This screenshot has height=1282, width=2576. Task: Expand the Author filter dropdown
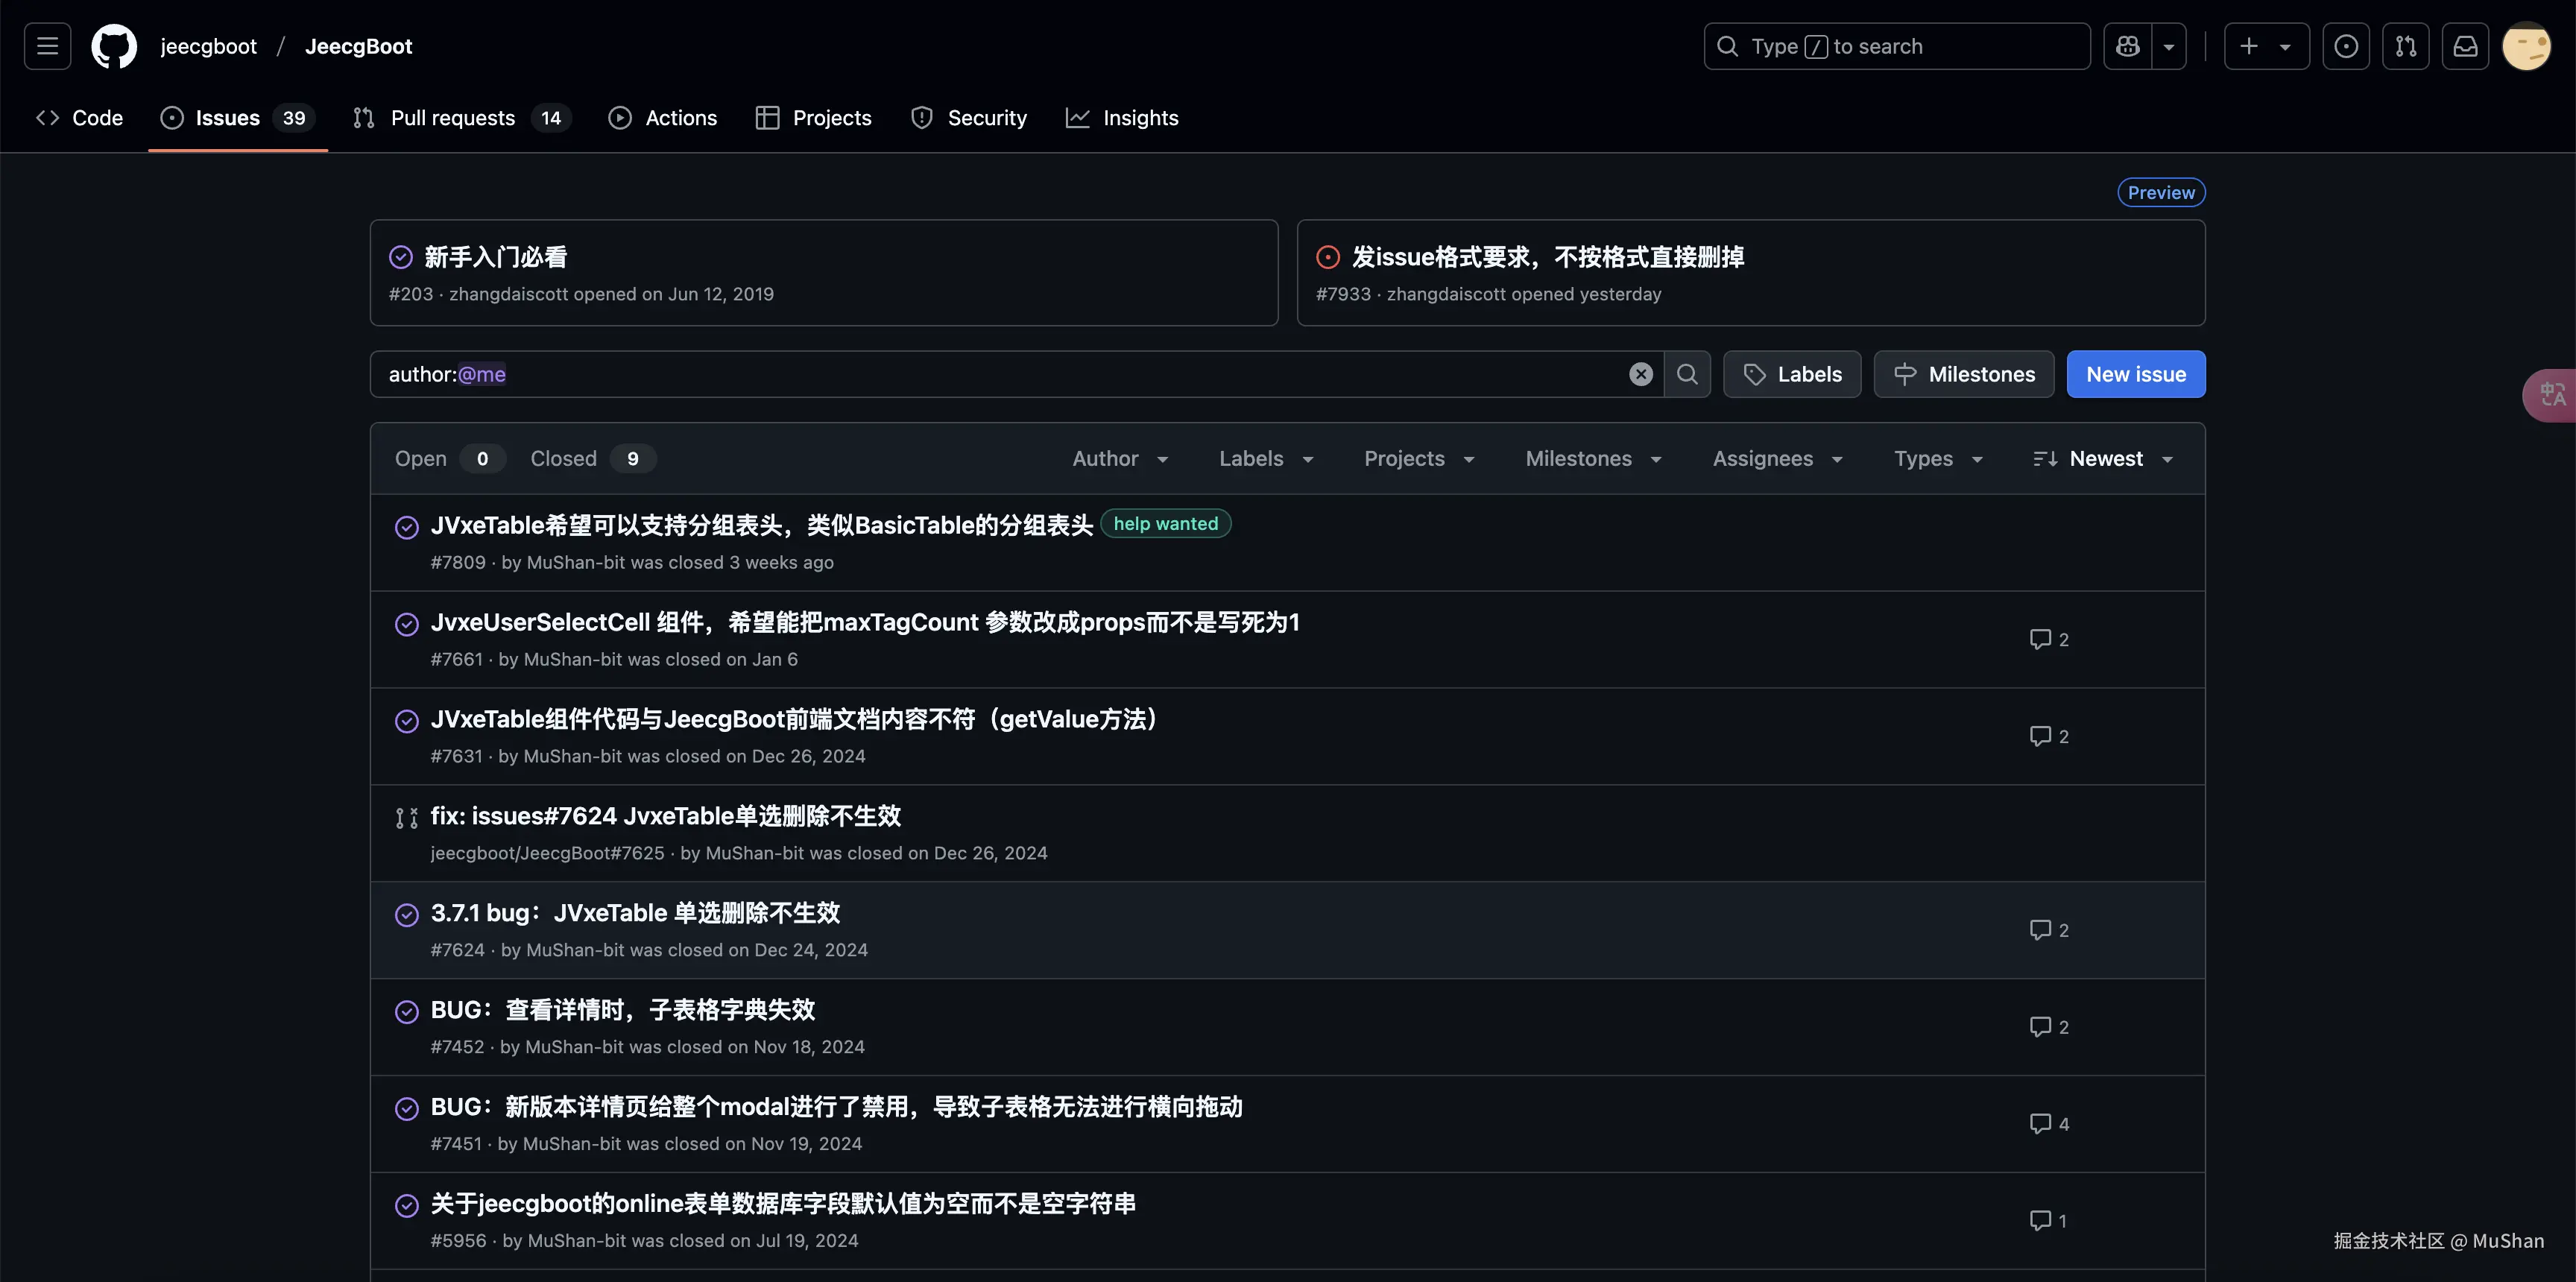[x=1119, y=458]
